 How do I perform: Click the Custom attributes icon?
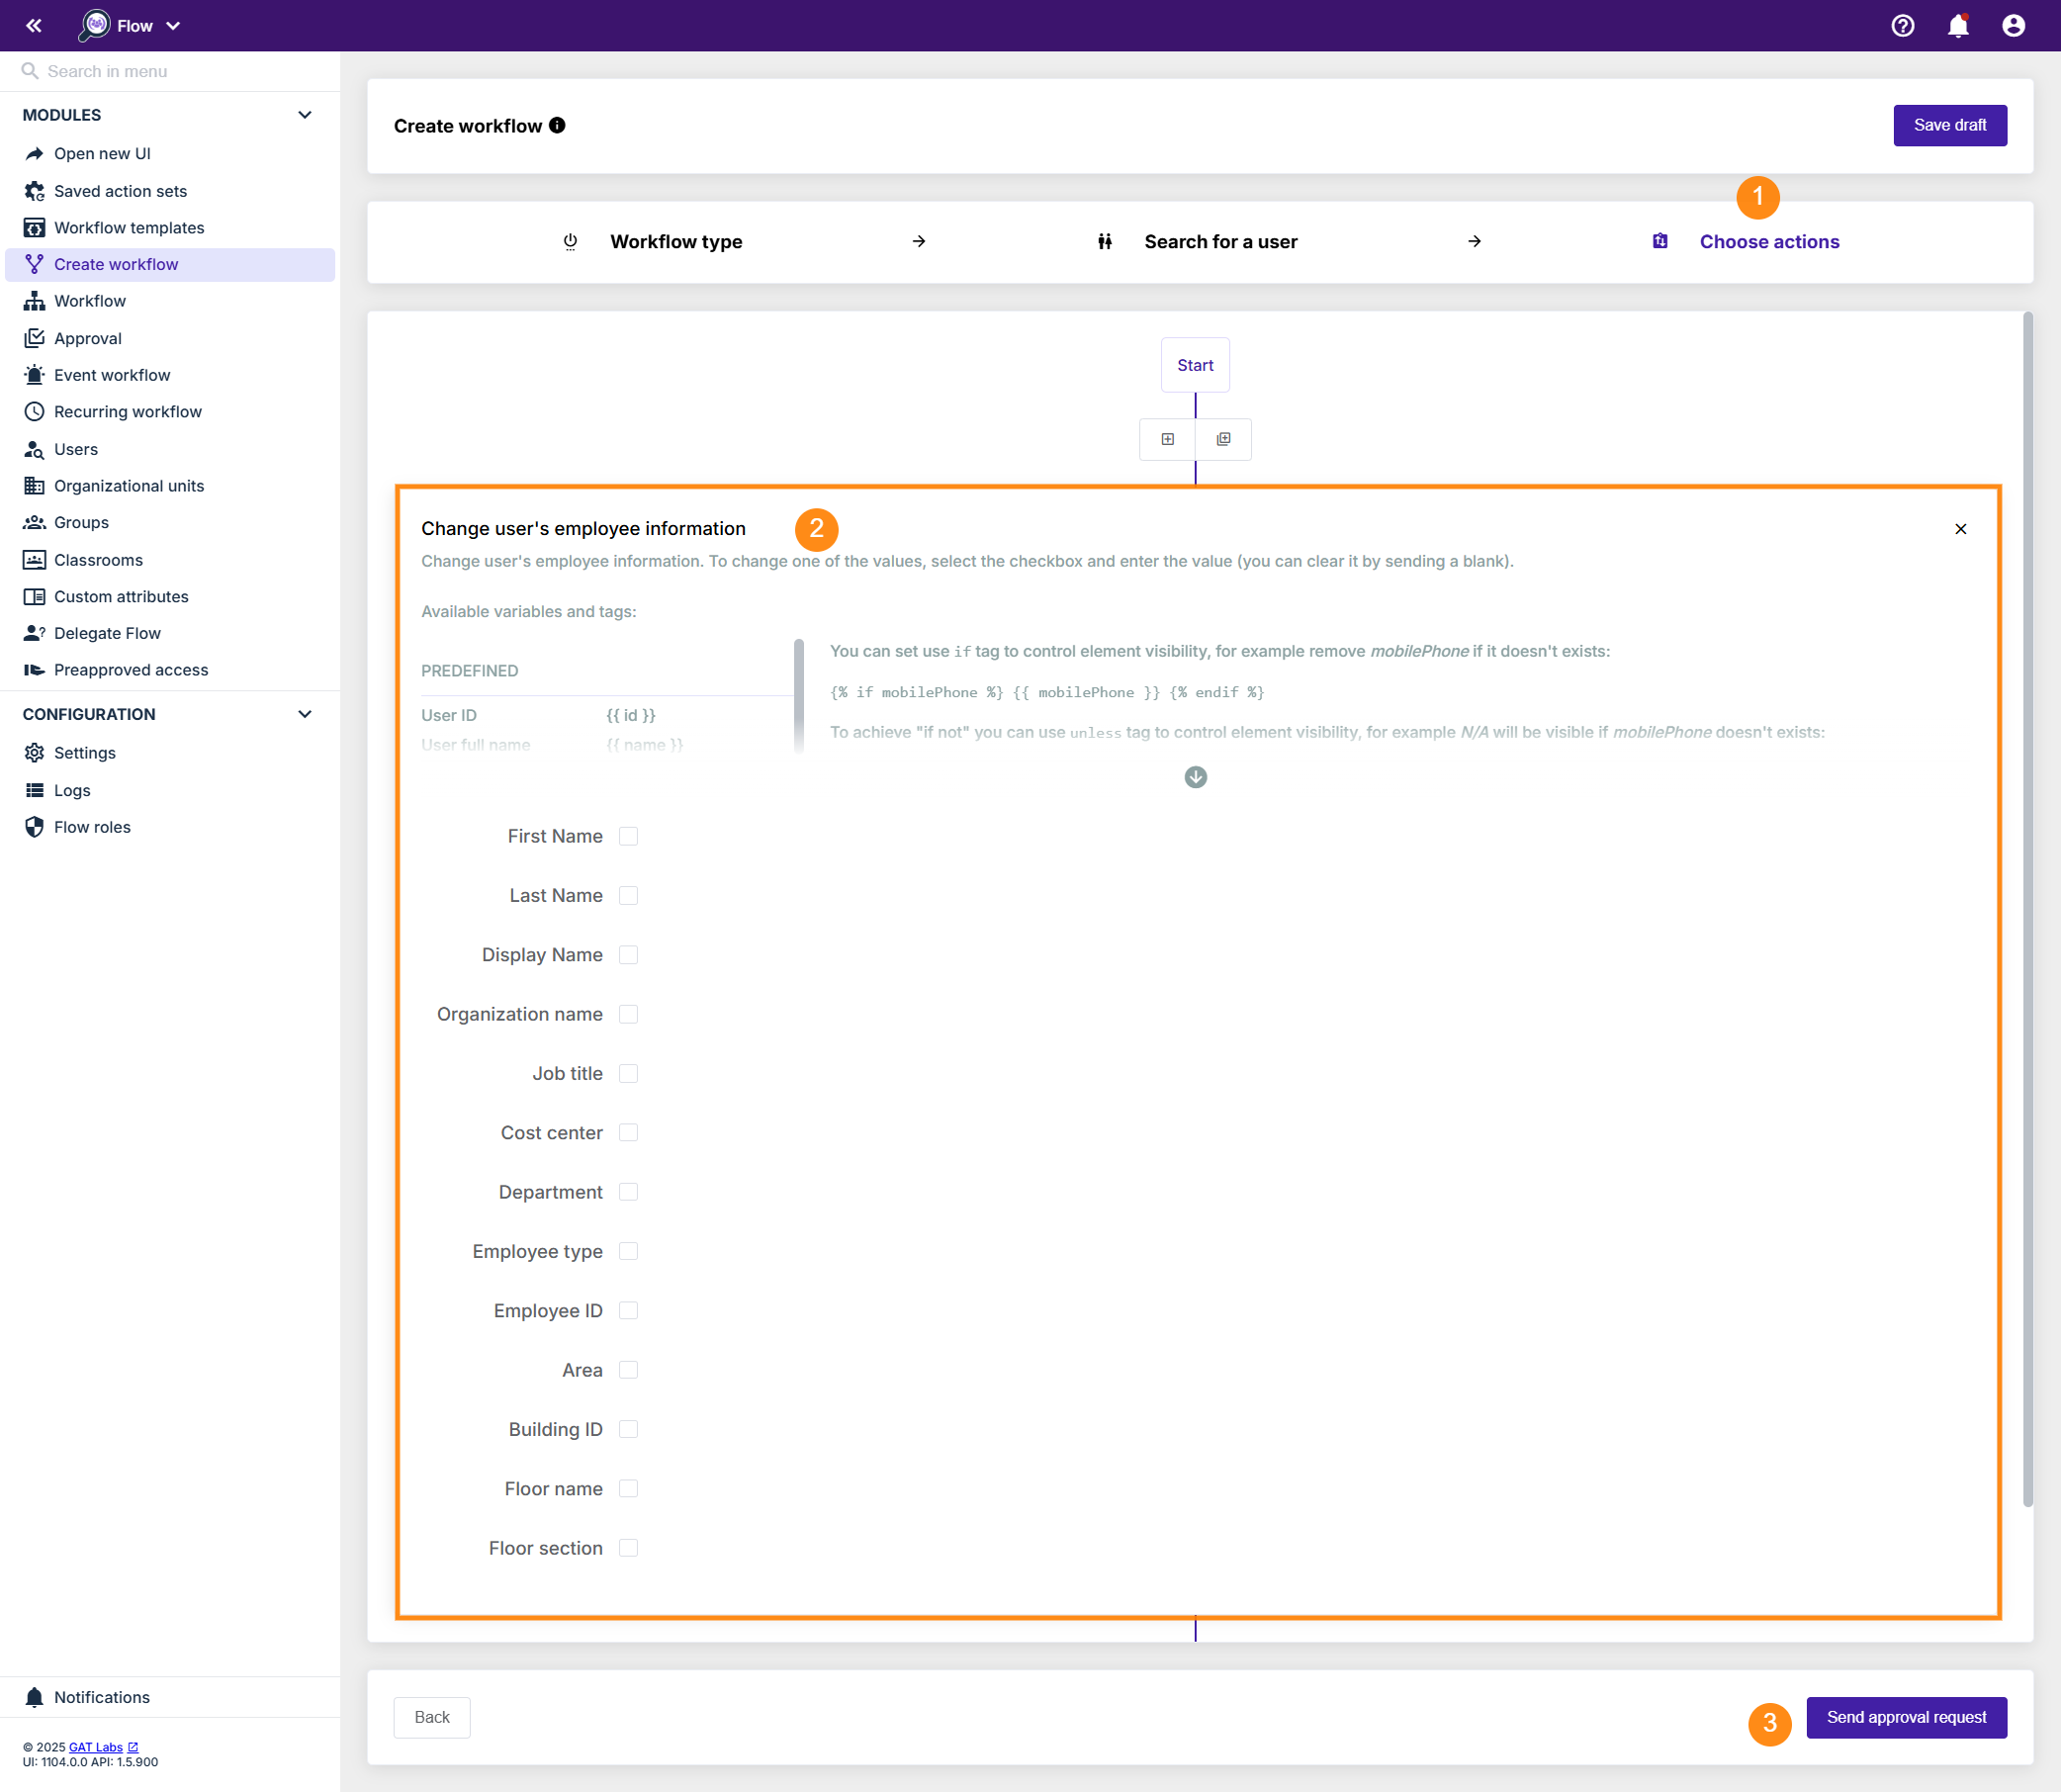coord(34,597)
